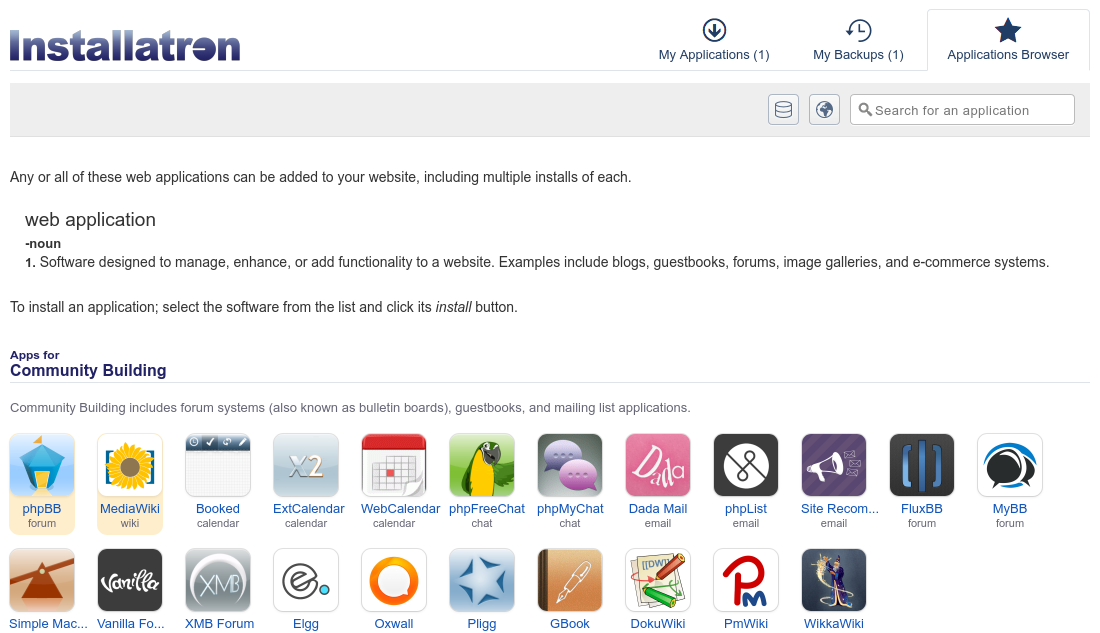Click the Pligg name link
Viewport: 1100px width, 633px height.
pyautogui.click(x=482, y=624)
